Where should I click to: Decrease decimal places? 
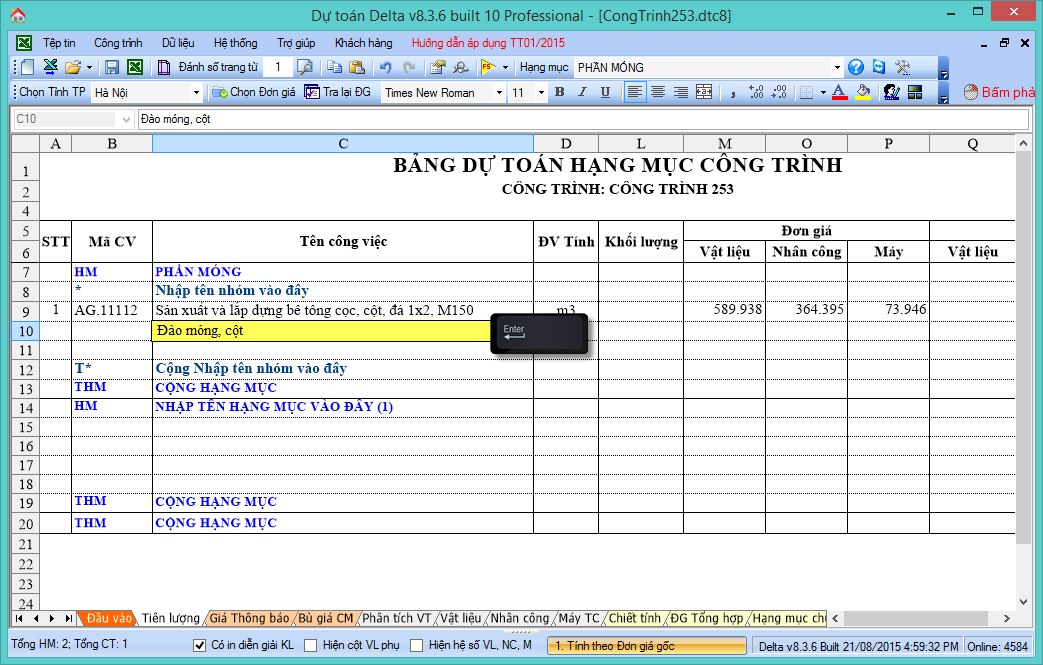[x=780, y=92]
